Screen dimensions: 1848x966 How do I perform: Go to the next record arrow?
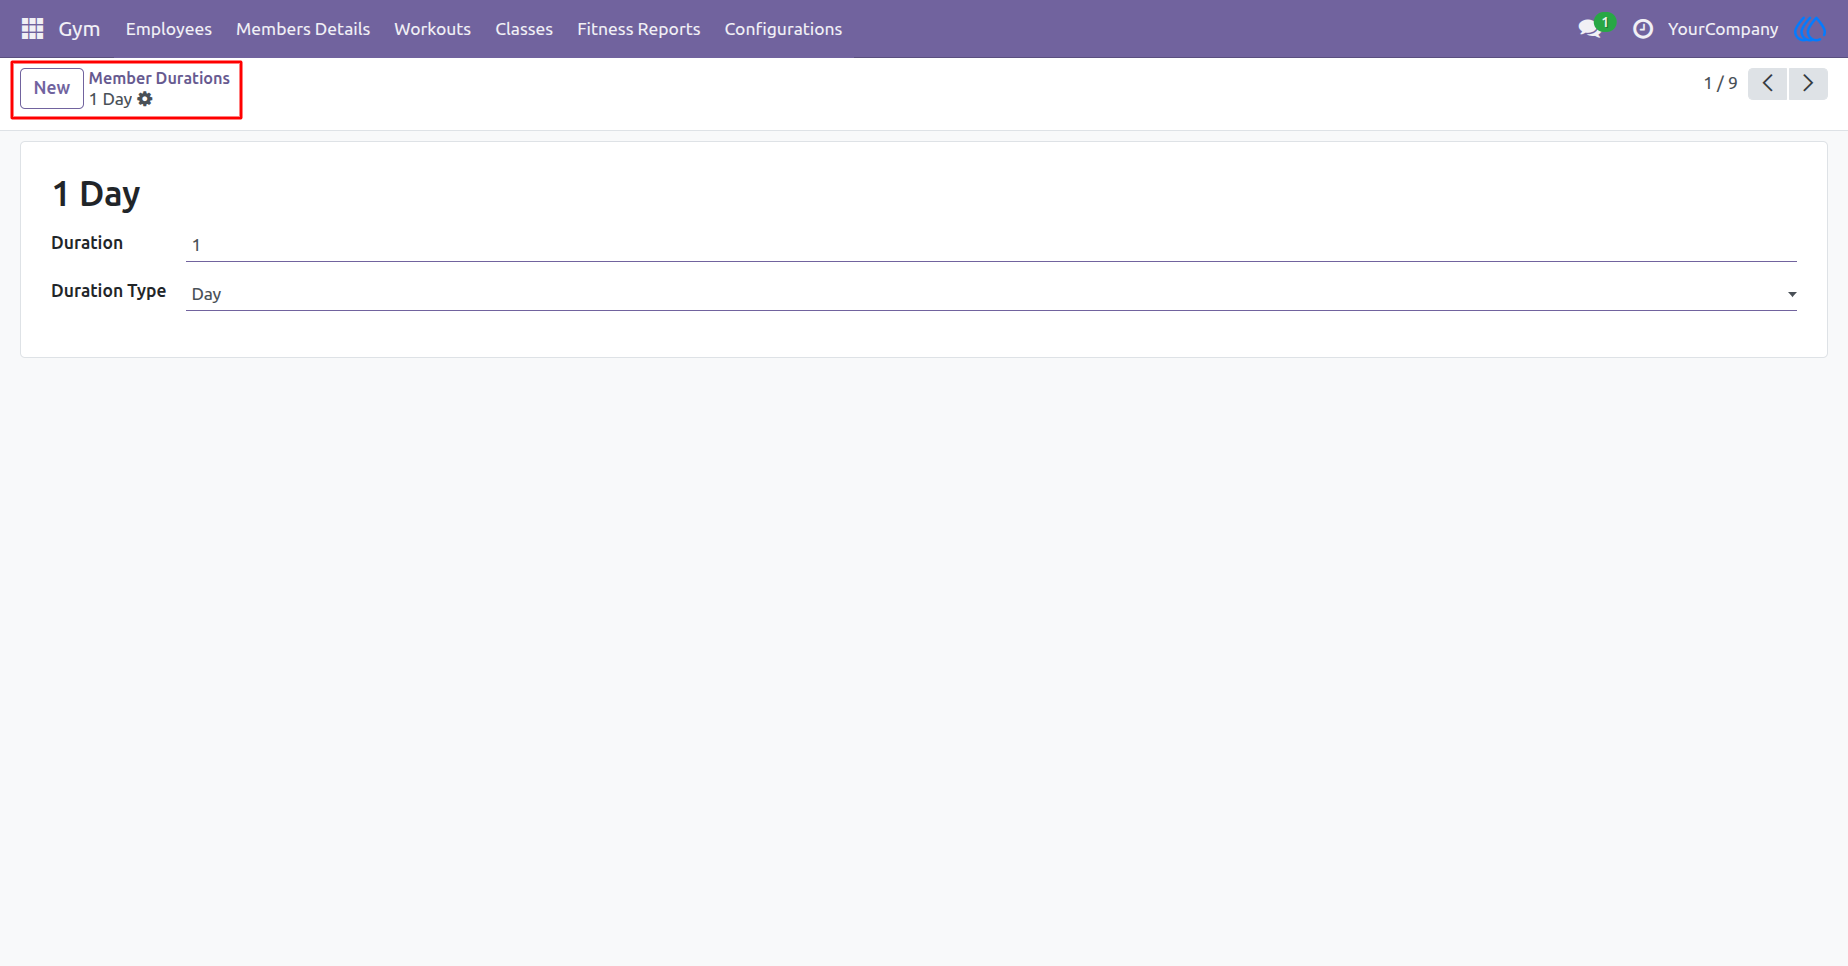[x=1808, y=84]
